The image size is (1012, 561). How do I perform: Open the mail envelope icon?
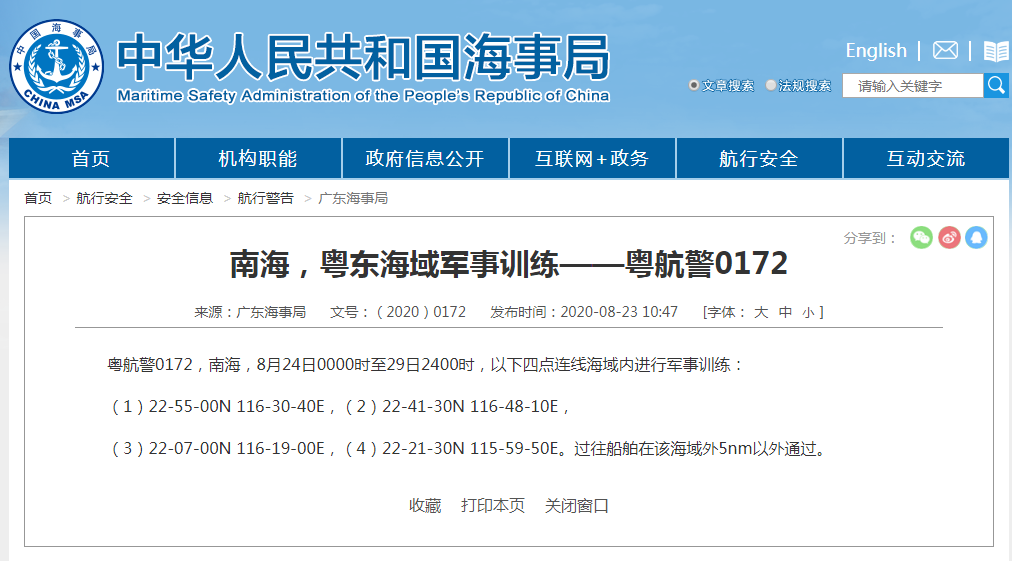click(x=945, y=50)
